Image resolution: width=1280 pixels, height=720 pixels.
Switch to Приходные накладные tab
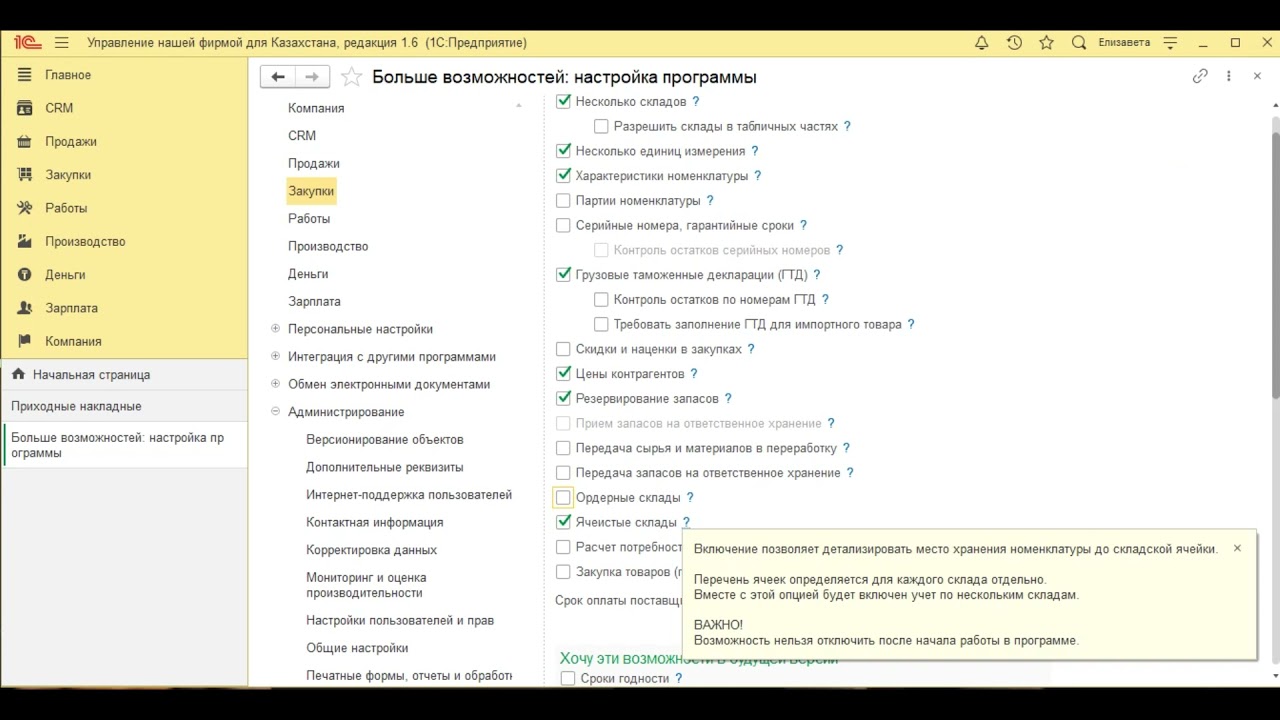(x=124, y=406)
